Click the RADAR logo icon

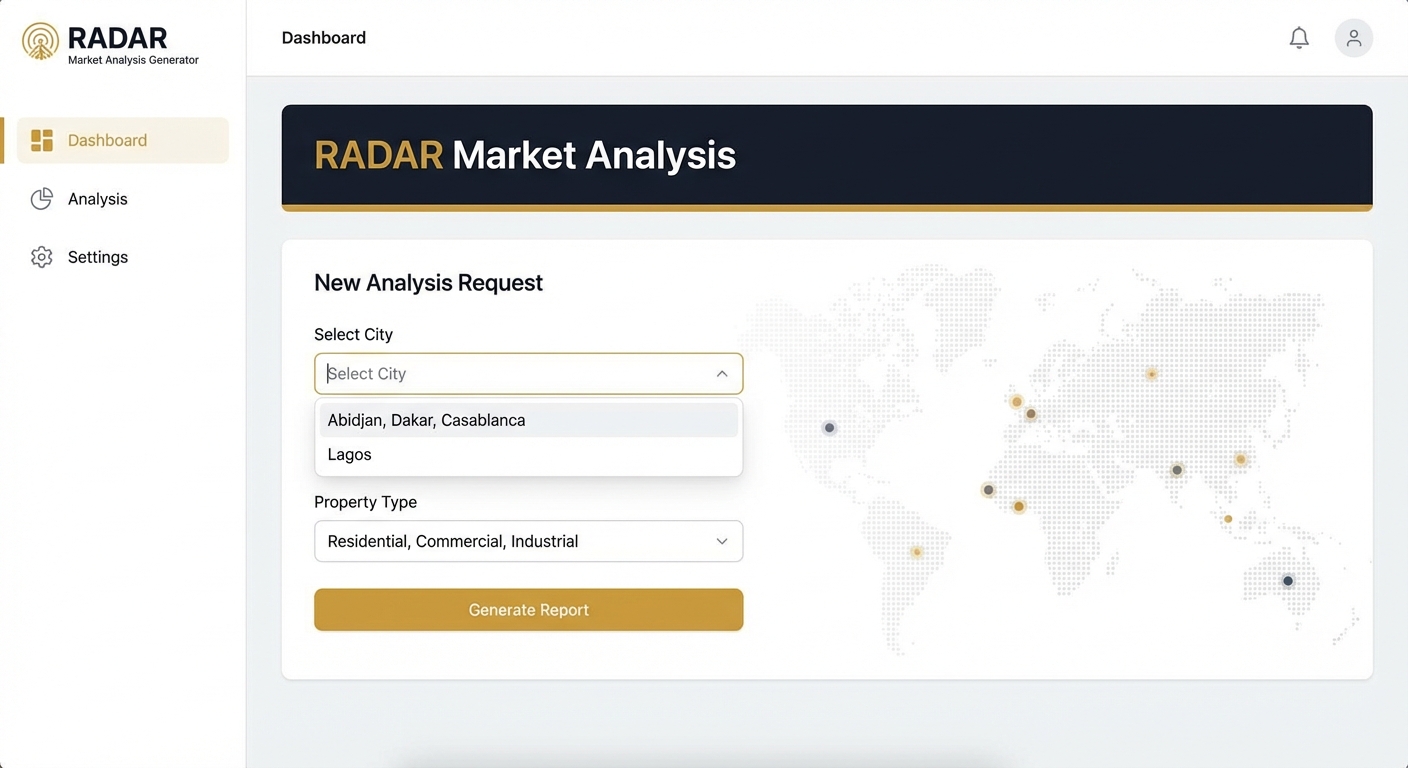(40, 42)
